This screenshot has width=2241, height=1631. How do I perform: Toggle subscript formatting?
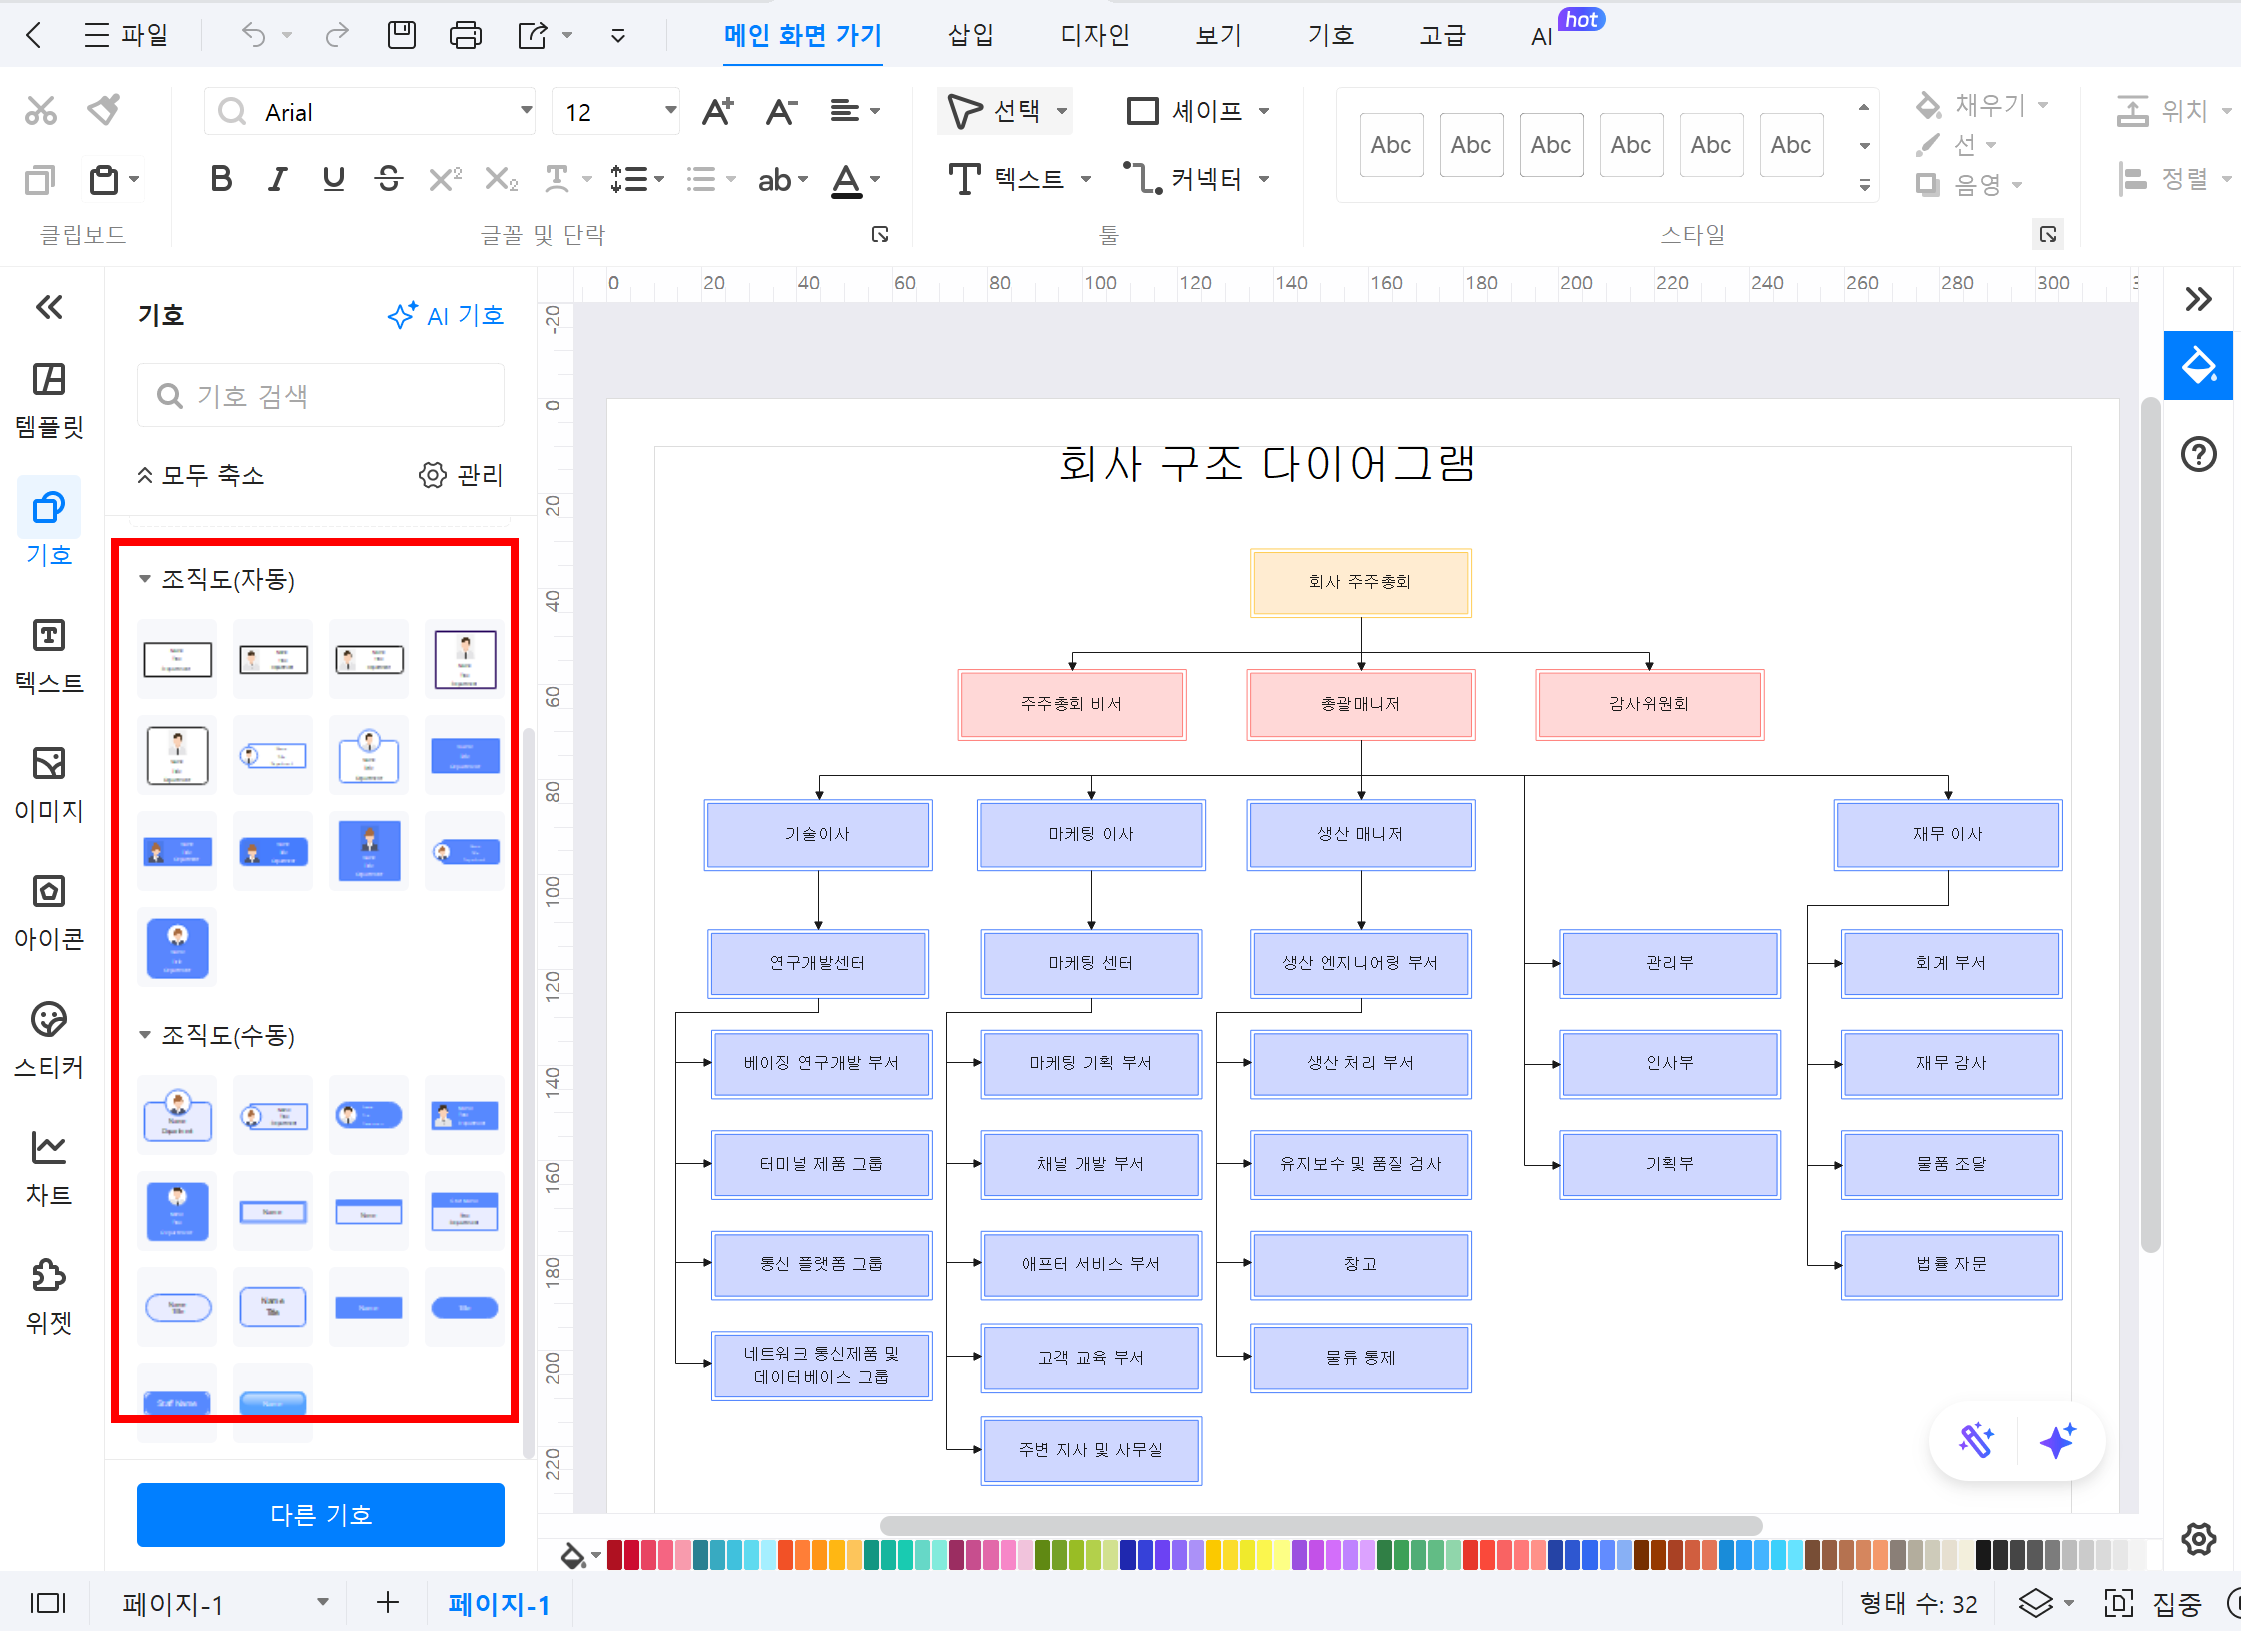pos(501,180)
